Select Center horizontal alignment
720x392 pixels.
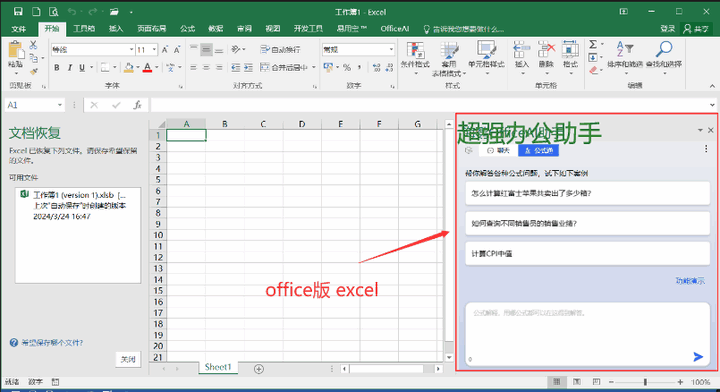(x=206, y=68)
